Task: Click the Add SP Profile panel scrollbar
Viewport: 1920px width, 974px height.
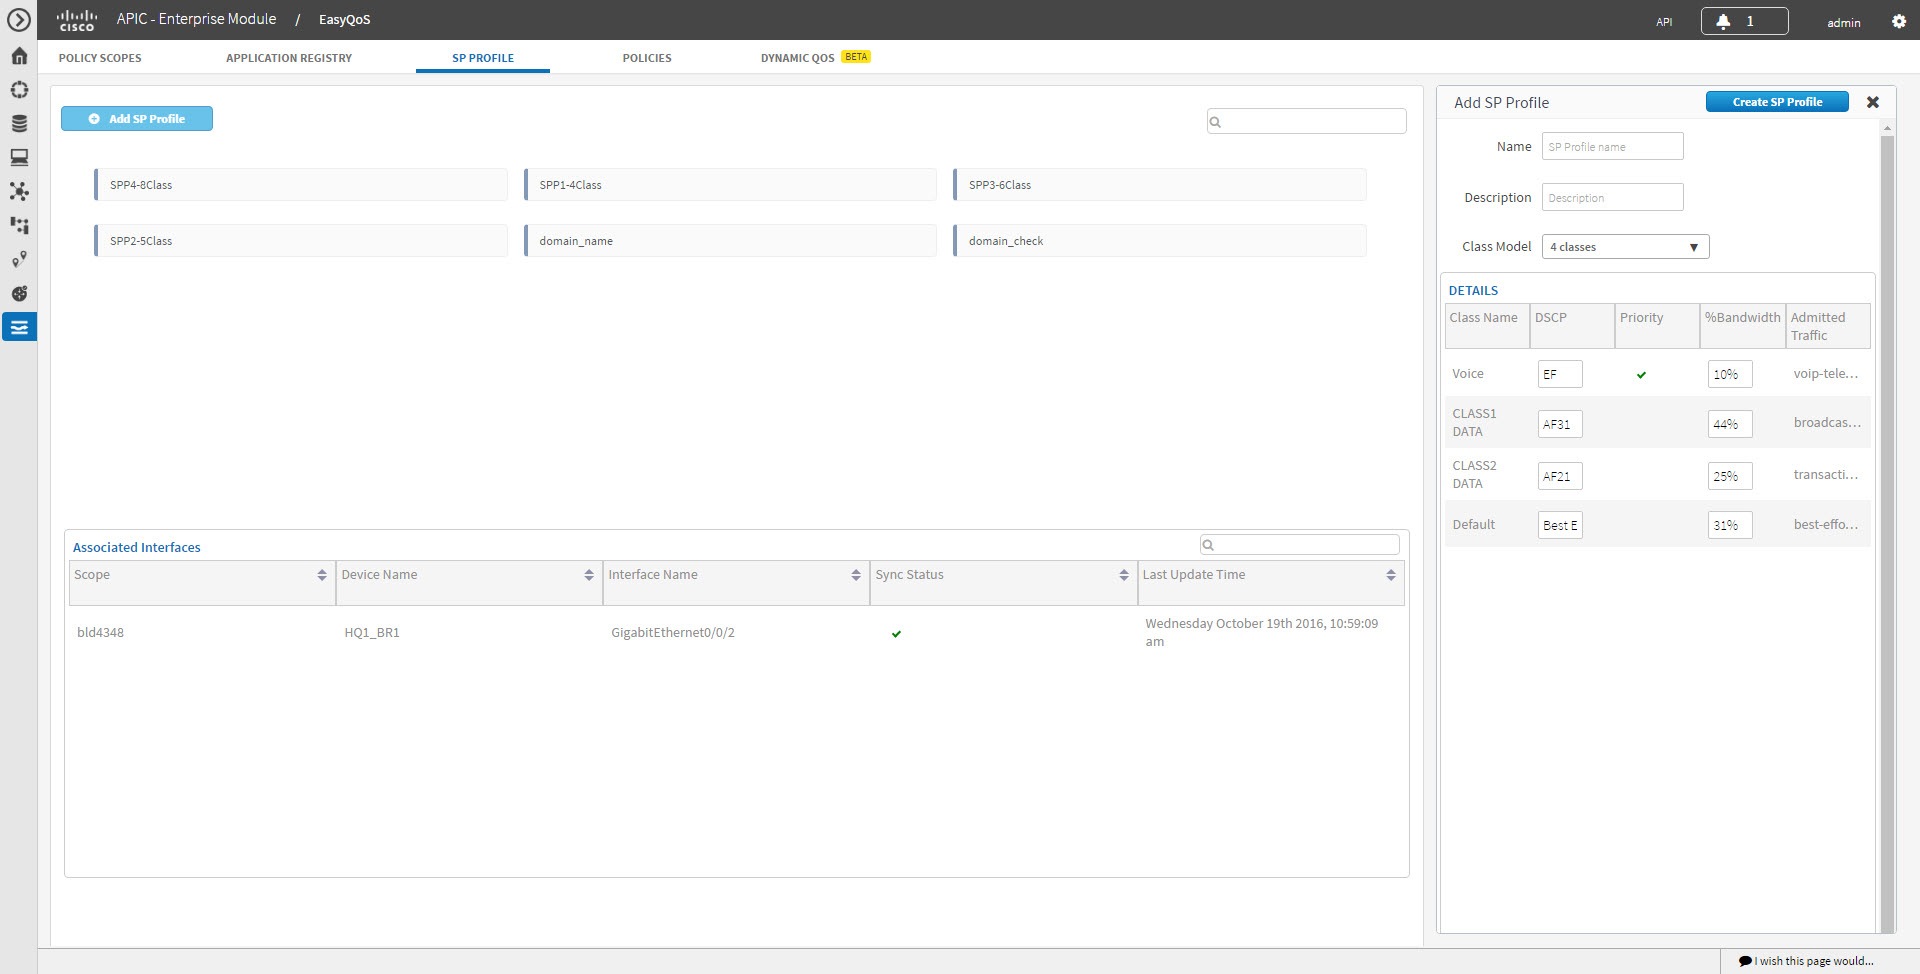Action: 1887,533
